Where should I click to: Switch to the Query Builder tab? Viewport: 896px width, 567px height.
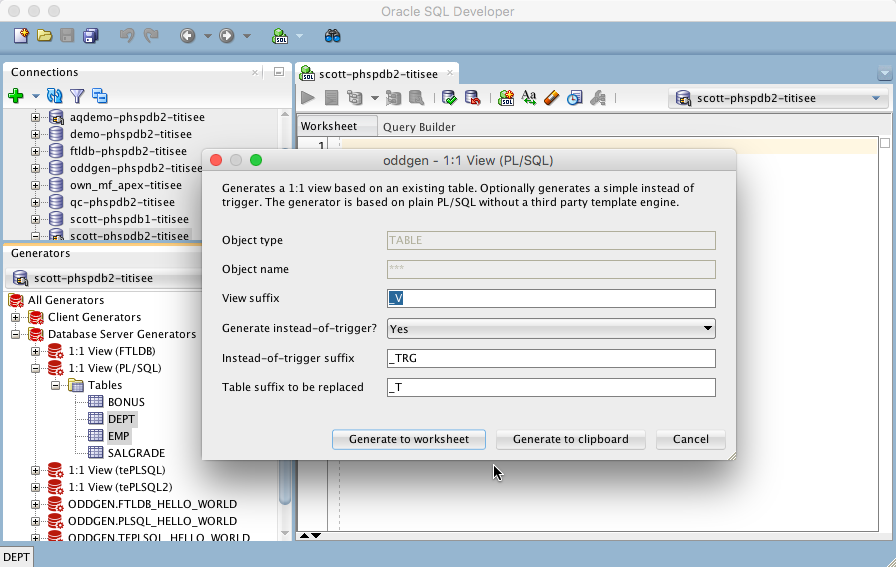click(x=419, y=127)
